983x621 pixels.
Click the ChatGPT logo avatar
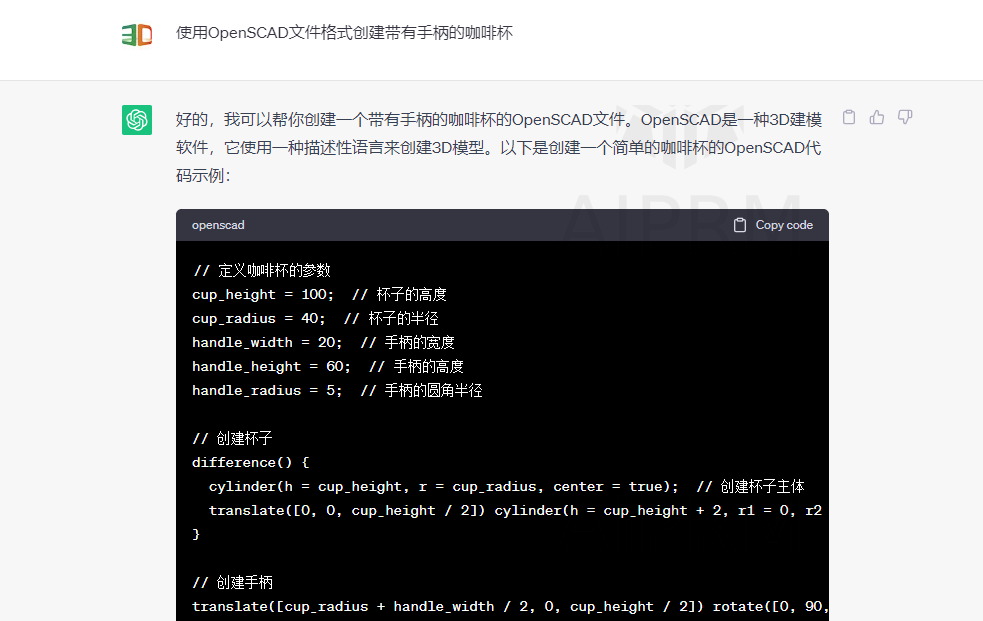click(137, 120)
